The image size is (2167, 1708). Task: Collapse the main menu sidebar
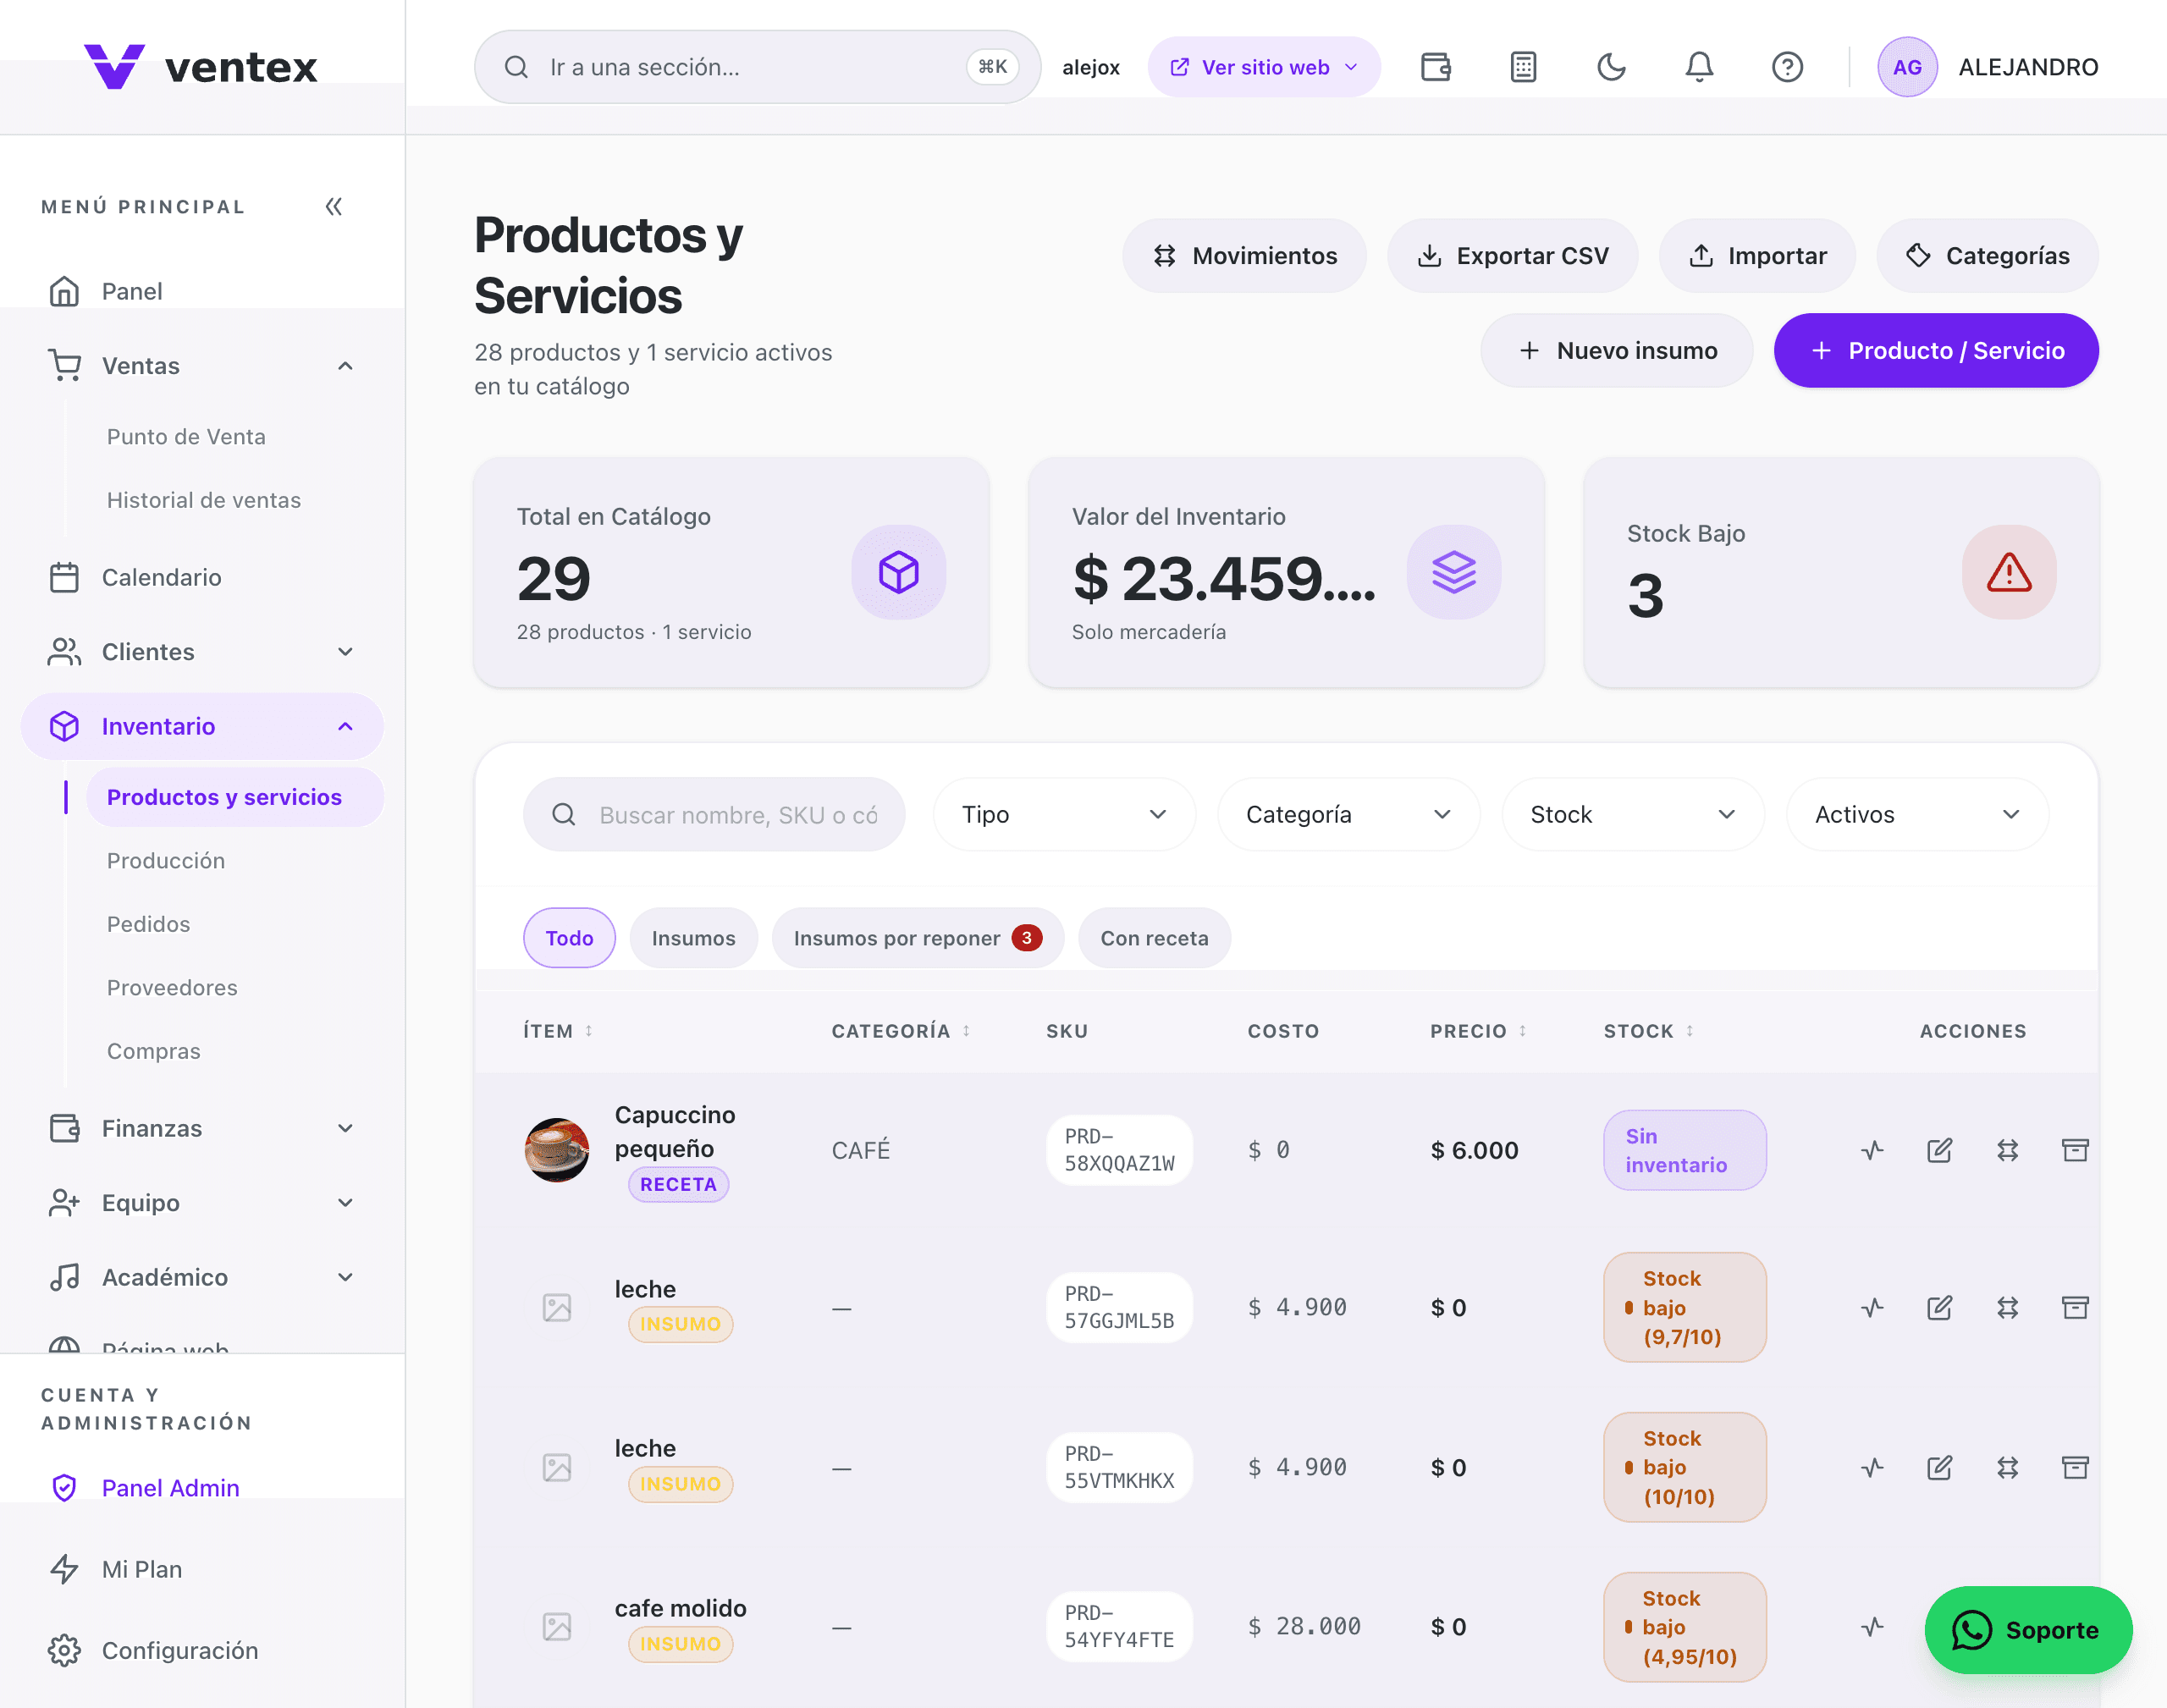(x=334, y=207)
